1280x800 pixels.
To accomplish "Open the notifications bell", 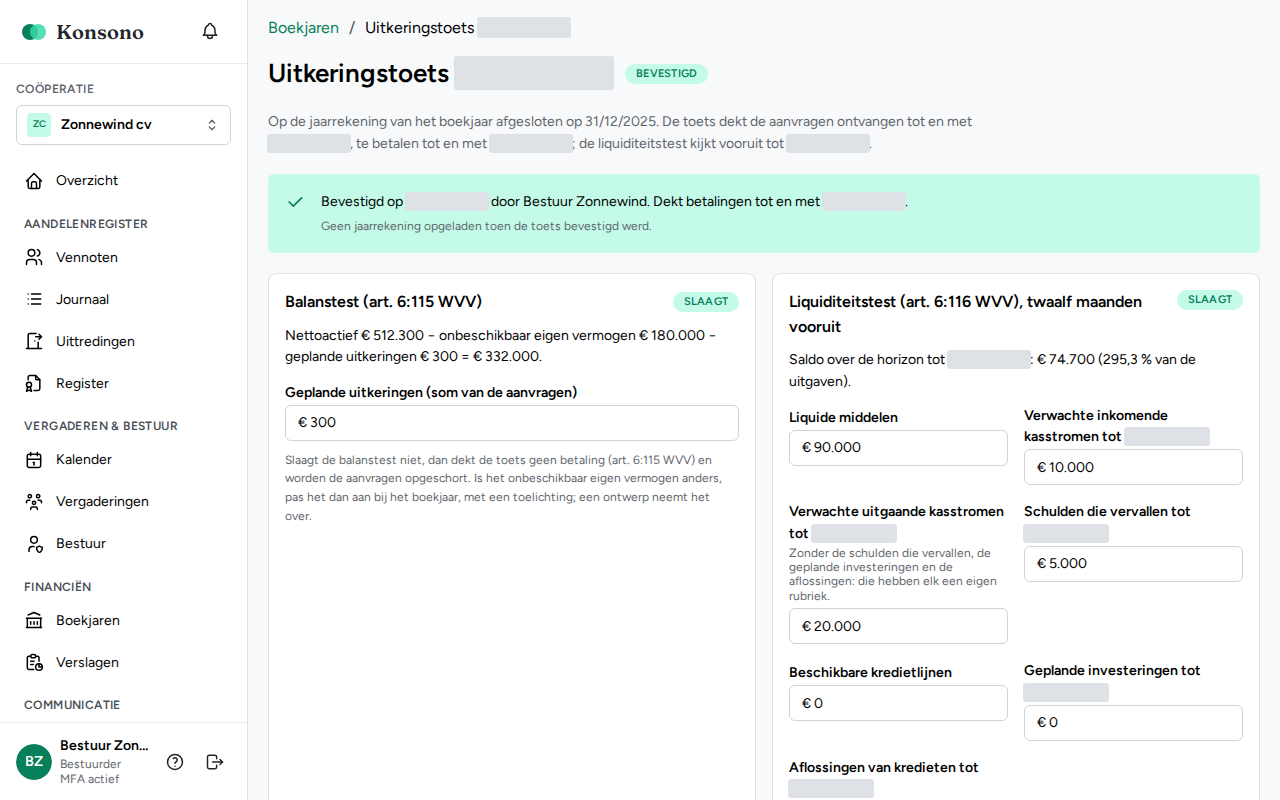I will point(210,31).
